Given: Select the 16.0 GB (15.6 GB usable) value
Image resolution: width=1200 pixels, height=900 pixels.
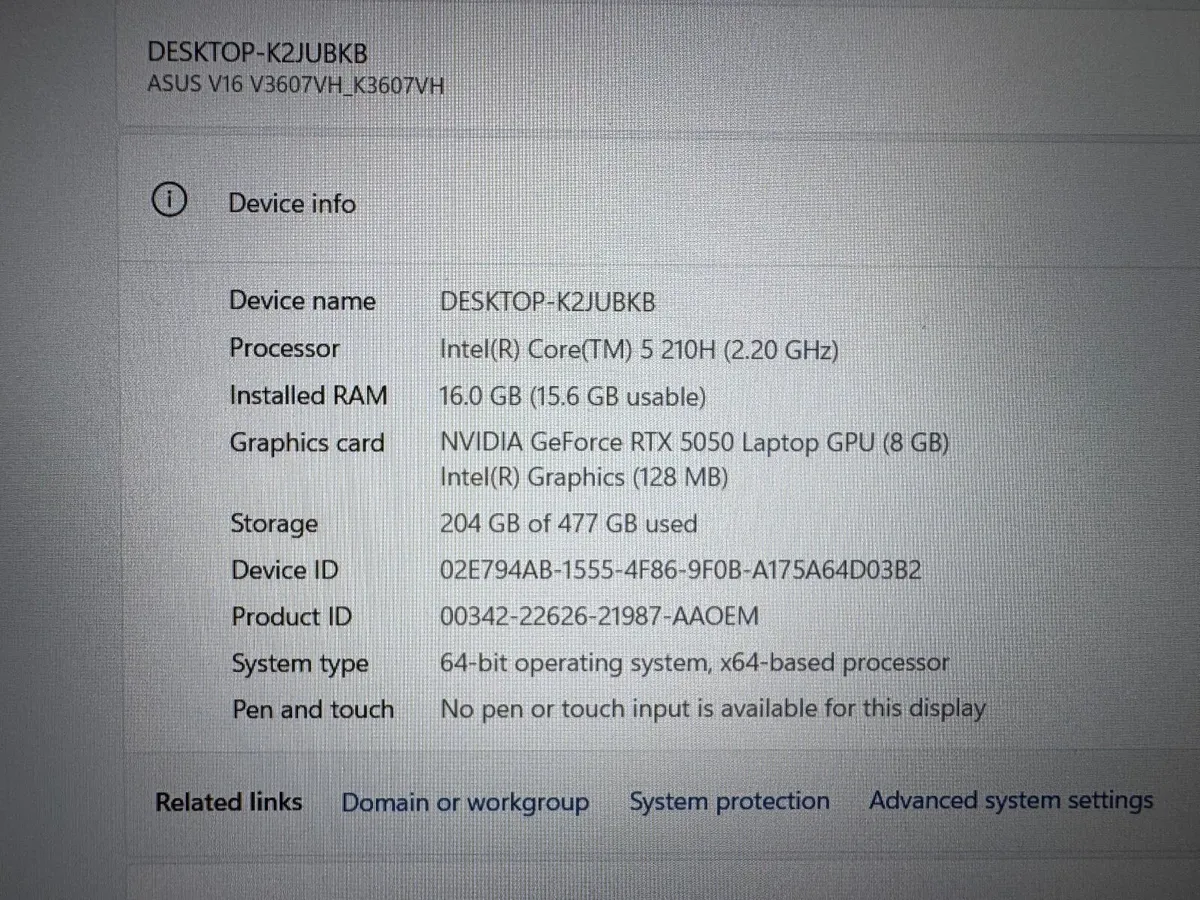Looking at the screenshot, I should pyautogui.click(x=573, y=397).
